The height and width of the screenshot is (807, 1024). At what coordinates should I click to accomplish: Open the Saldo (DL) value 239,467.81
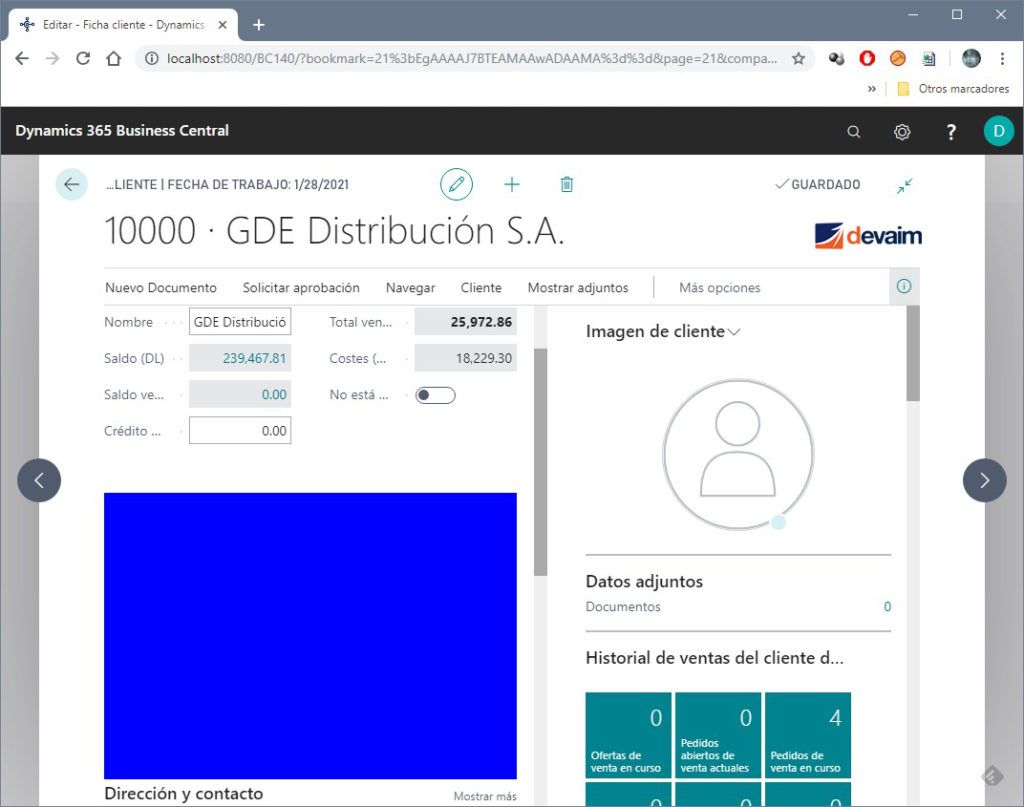(x=254, y=358)
